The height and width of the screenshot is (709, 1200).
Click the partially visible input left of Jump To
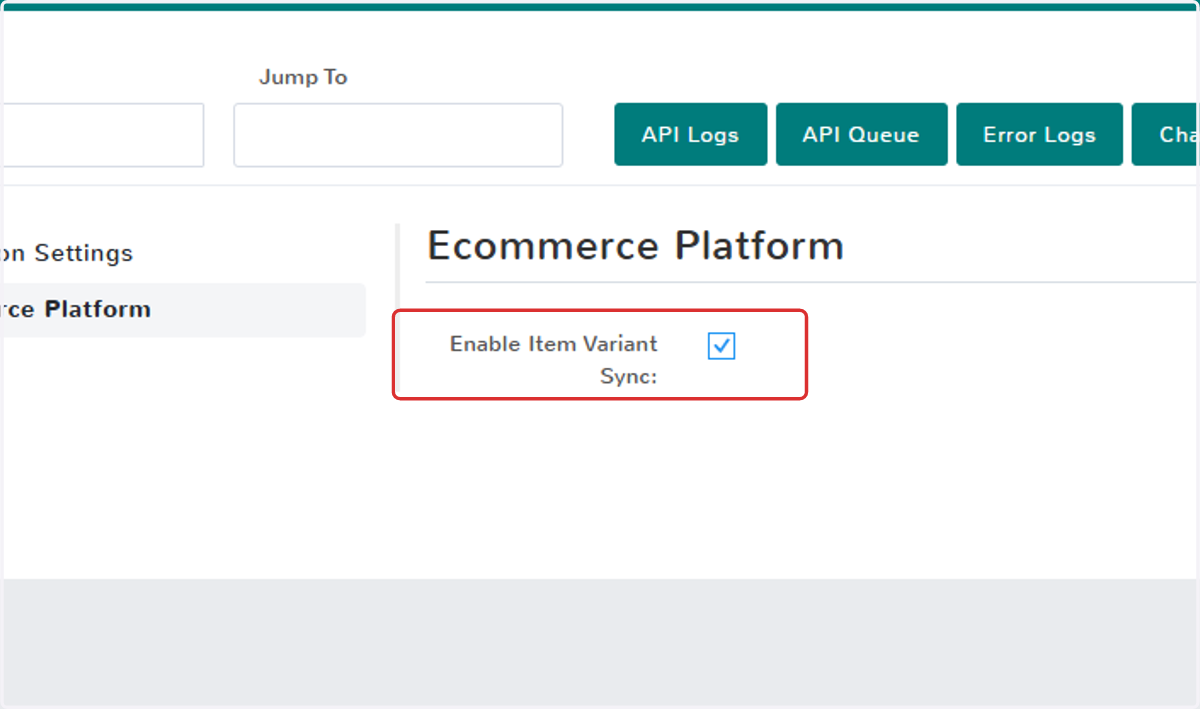104,135
